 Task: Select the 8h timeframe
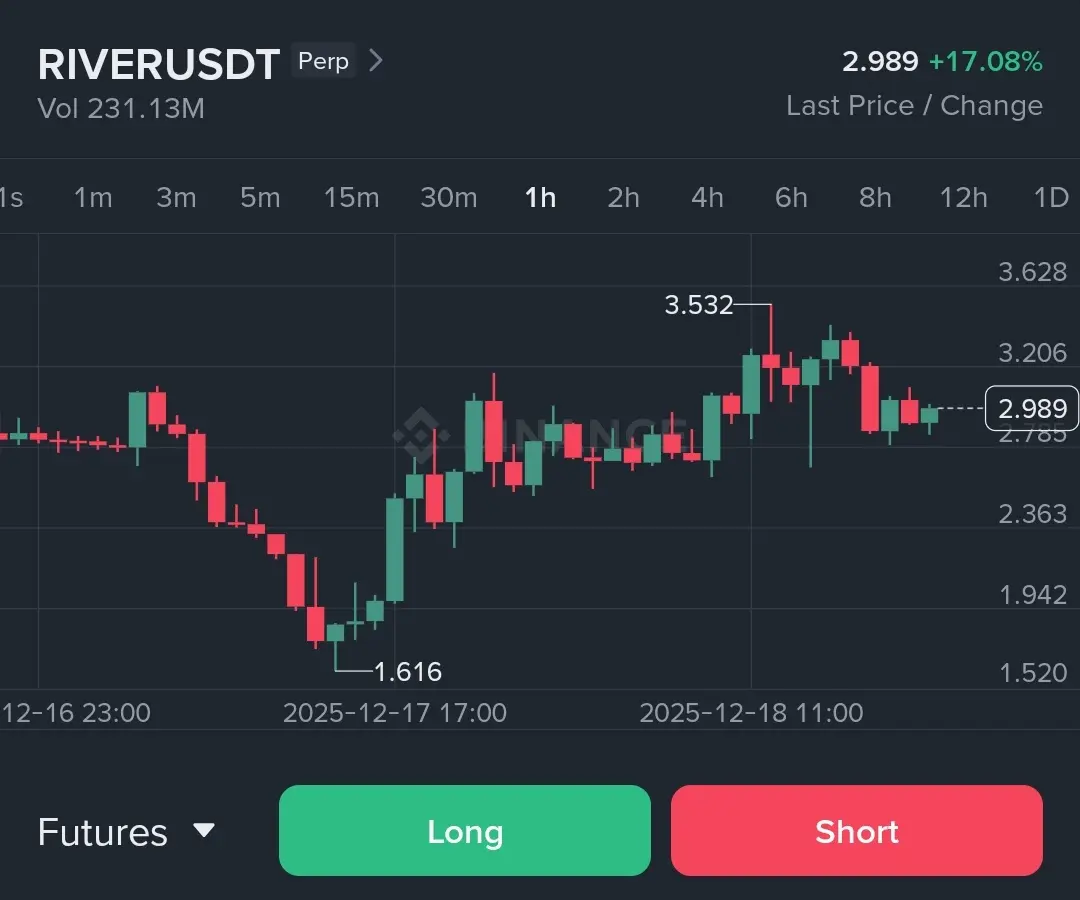[875, 198]
